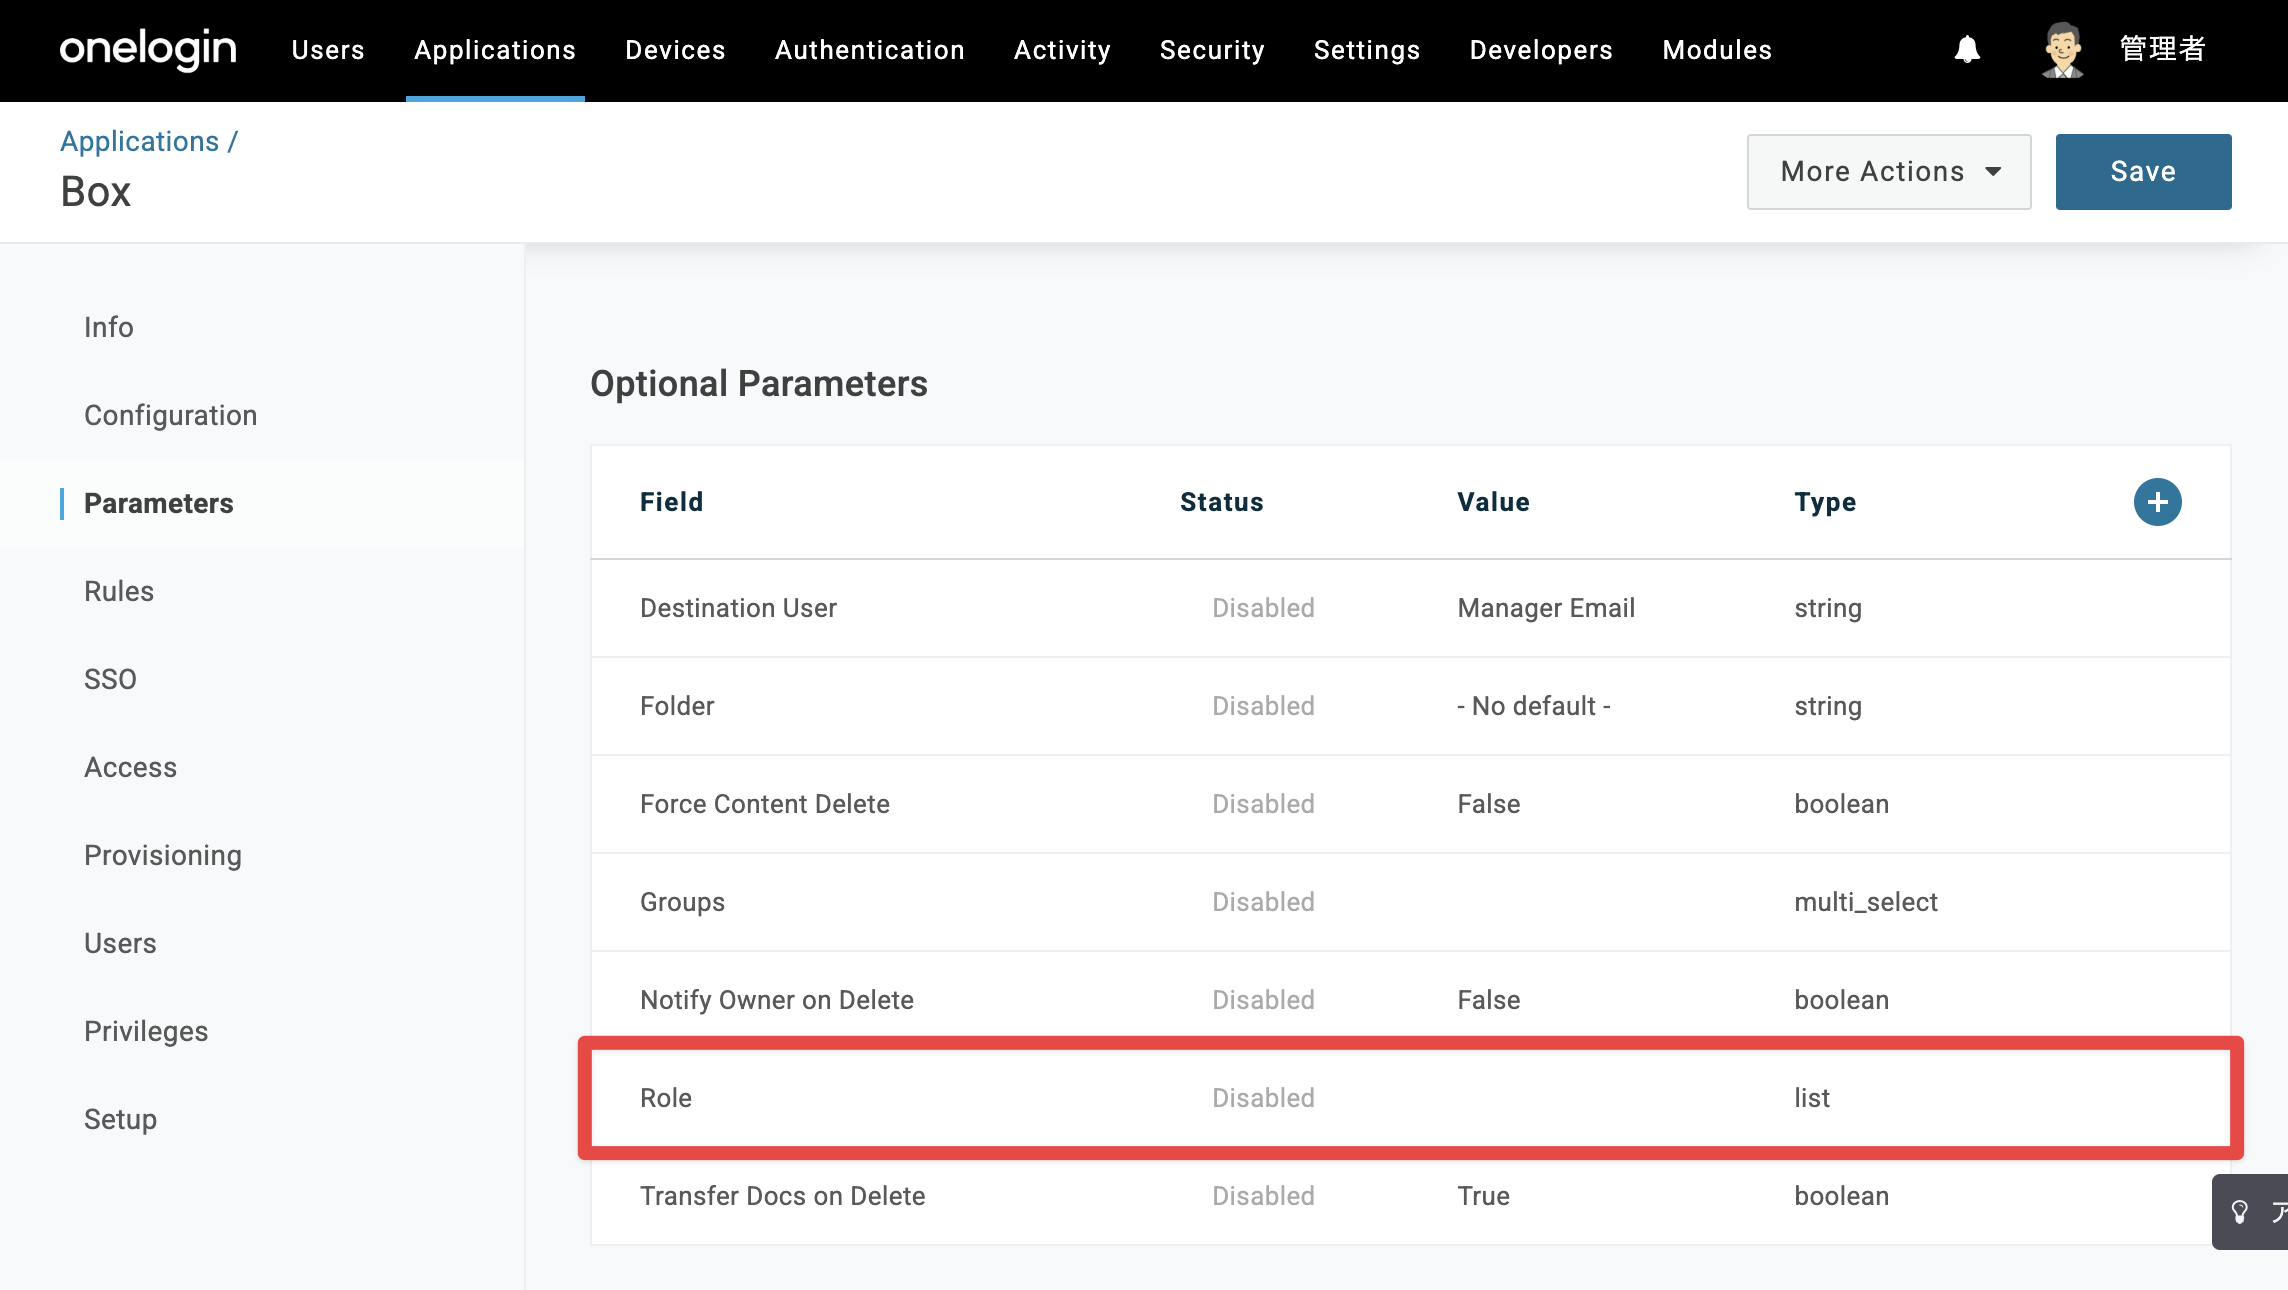The width and height of the screenshot is (2288, 1290).
Task: Open the Groups parameter row
Action: point(1410,902)
